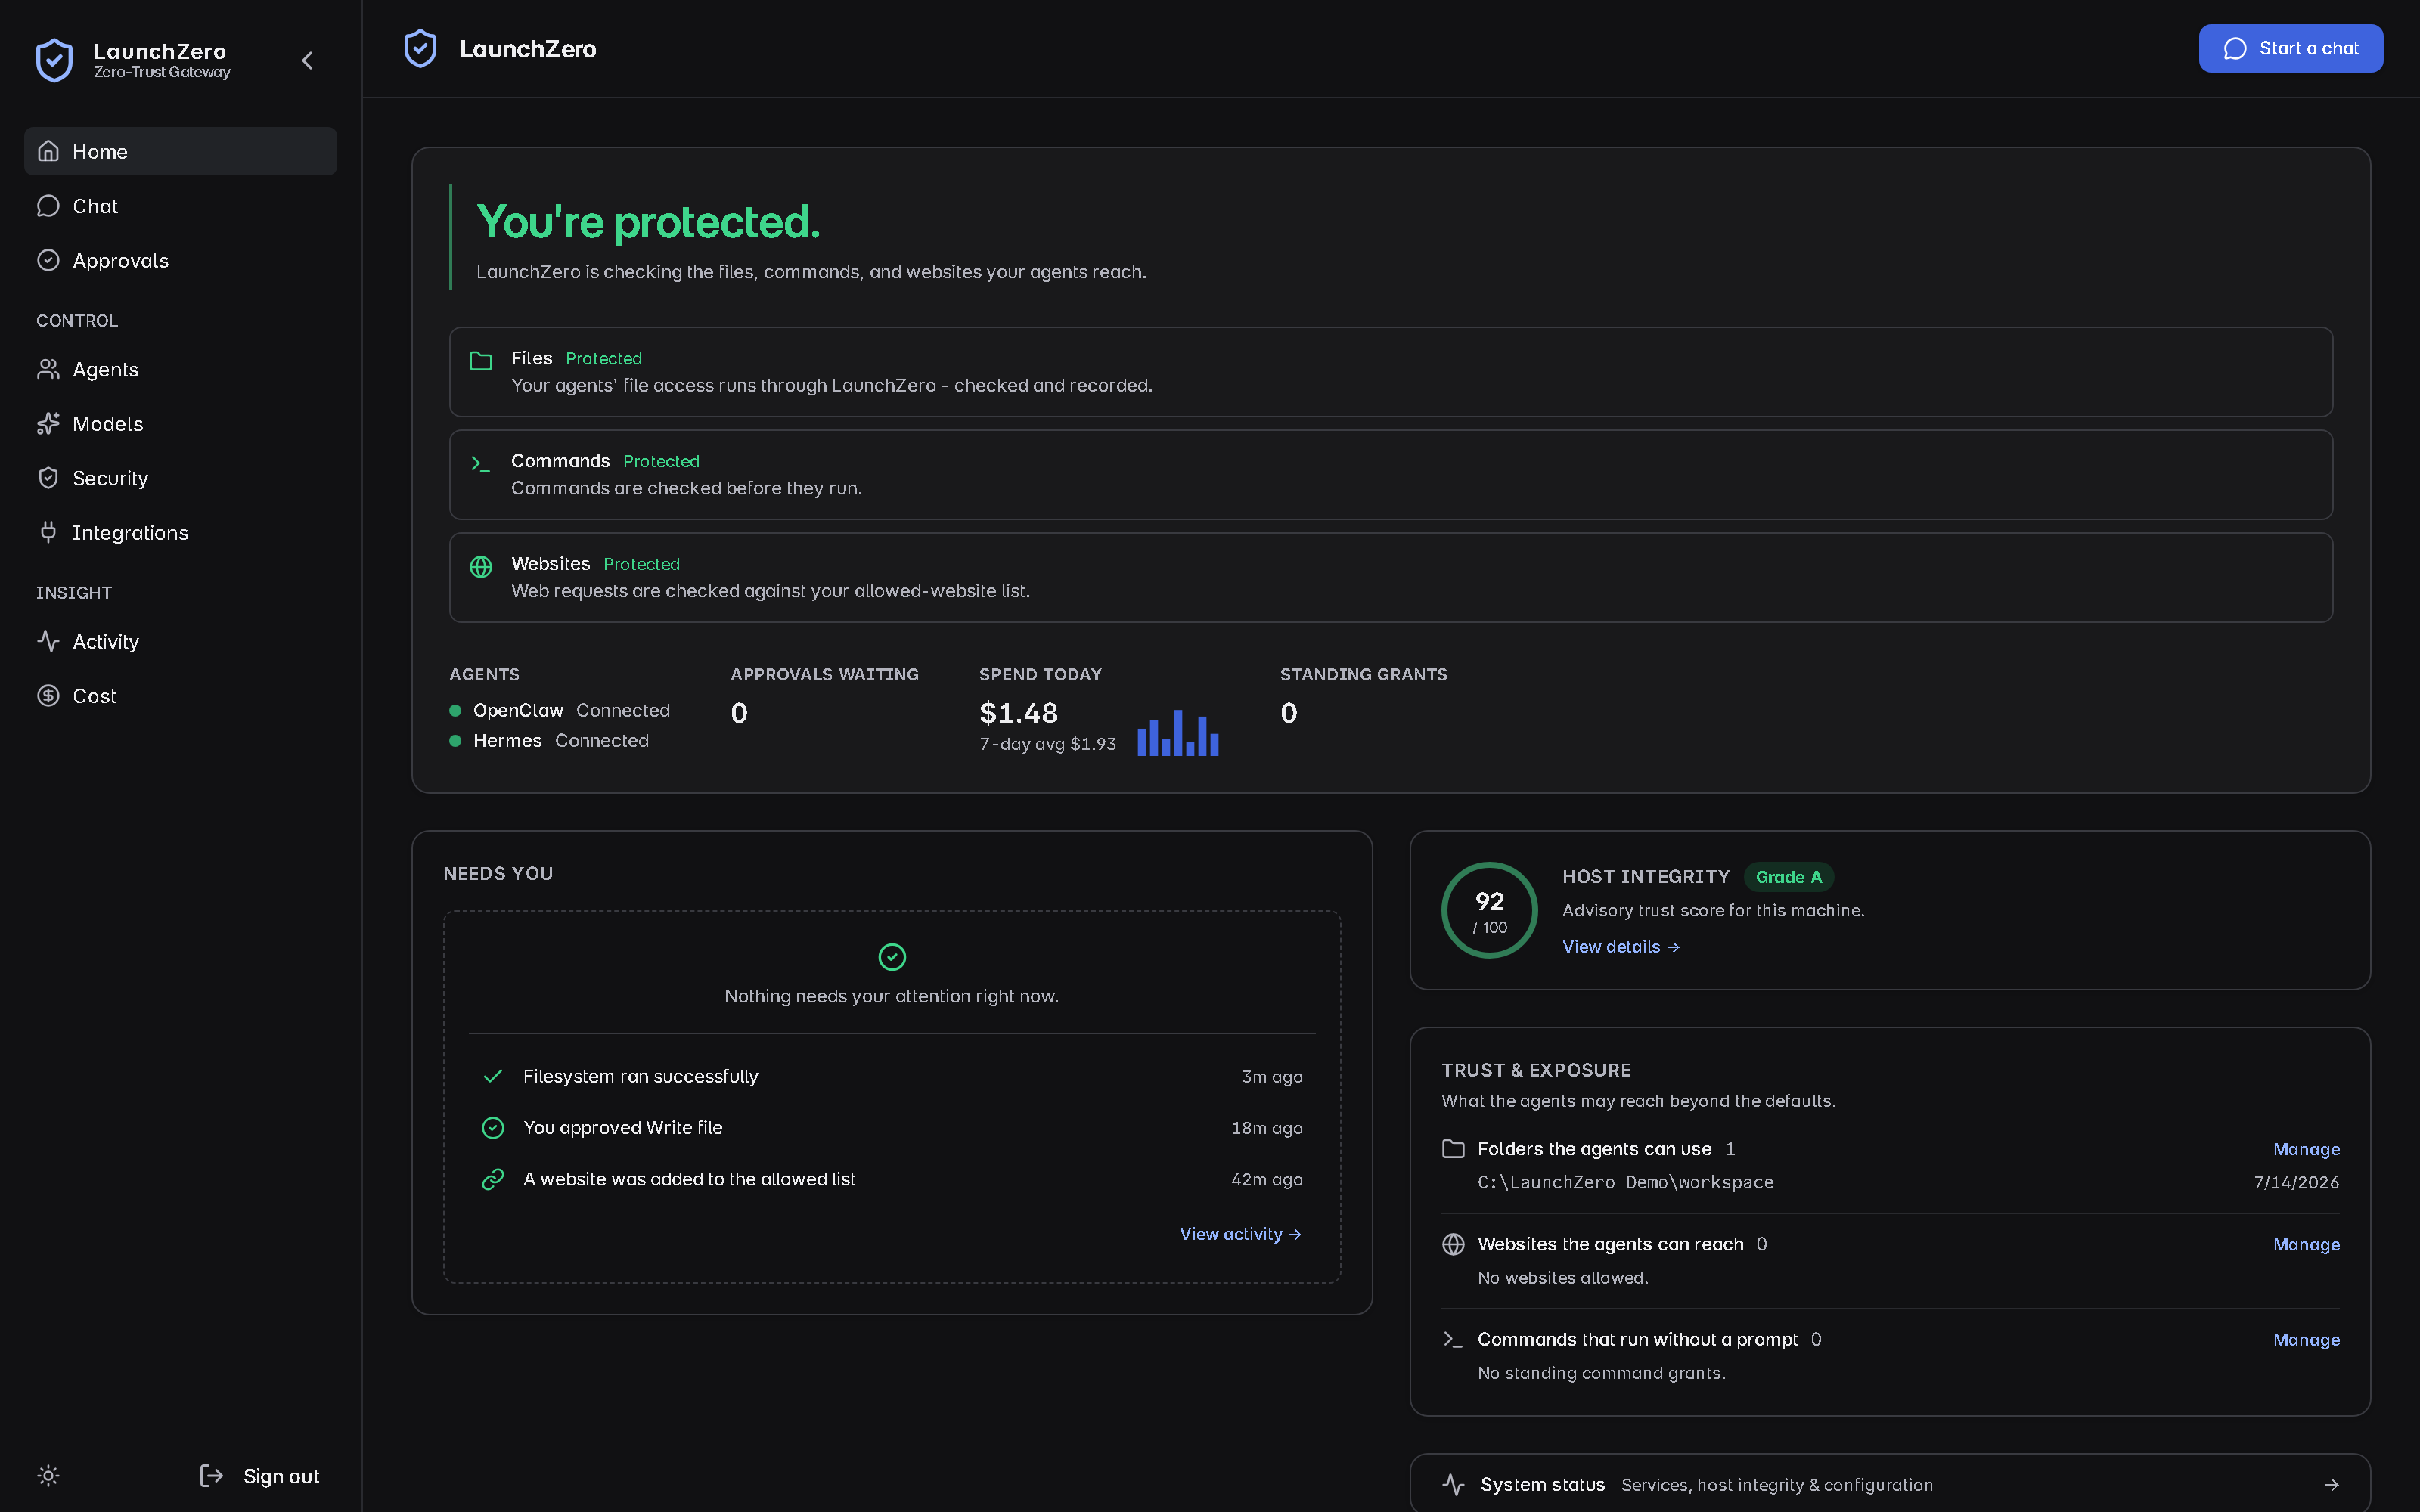
Task: Manage commands that run without a prompt
Action: point(2306,1339)
